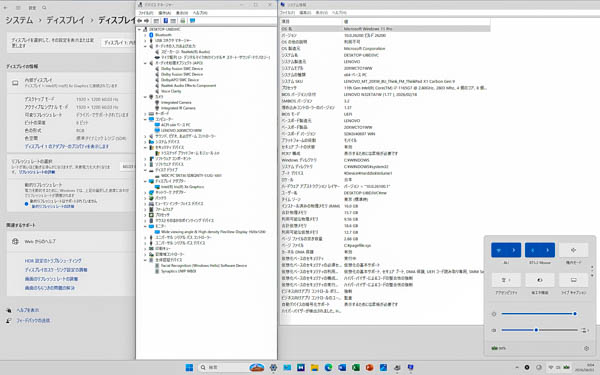The width and height of the screenshot is (600, 375).
Task: Open 表示(V) menu in Device Manager
Action: pyautogui.click(x=182, y=13)
